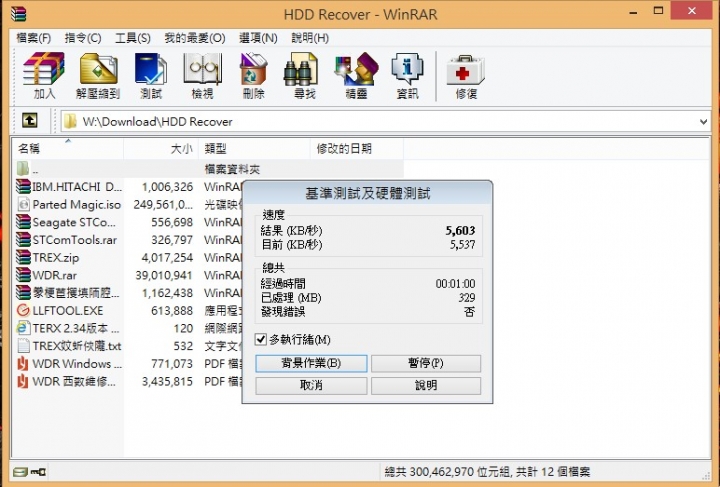Open the 說明(H) menu

[x=310, y=38]
